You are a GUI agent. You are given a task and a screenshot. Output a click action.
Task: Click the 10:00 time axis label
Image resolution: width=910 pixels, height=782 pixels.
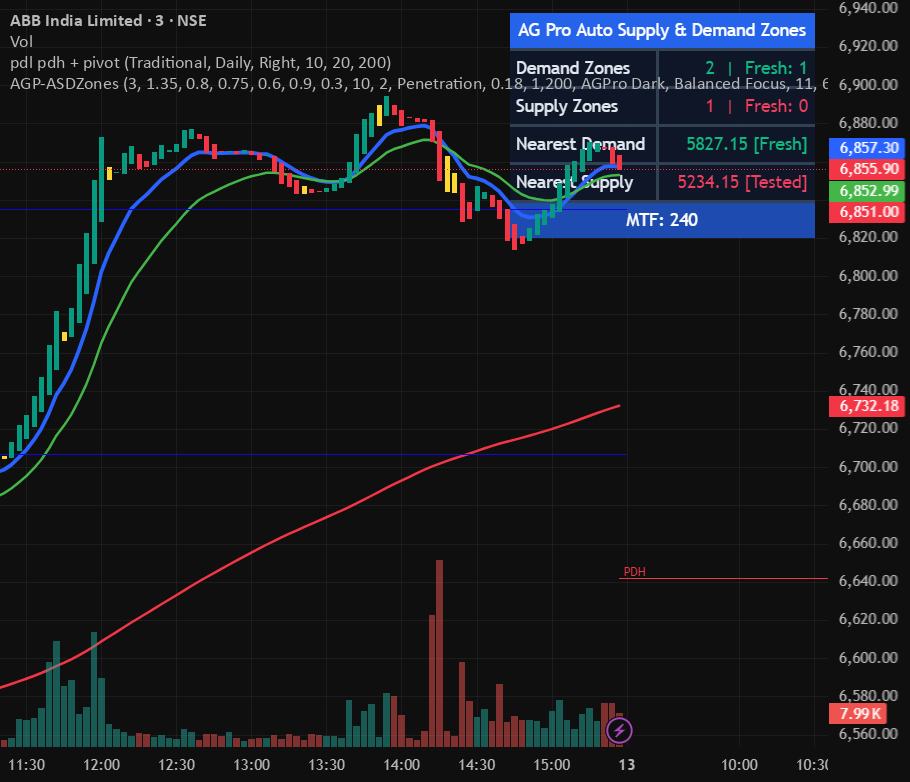click(x=739, y=765)
